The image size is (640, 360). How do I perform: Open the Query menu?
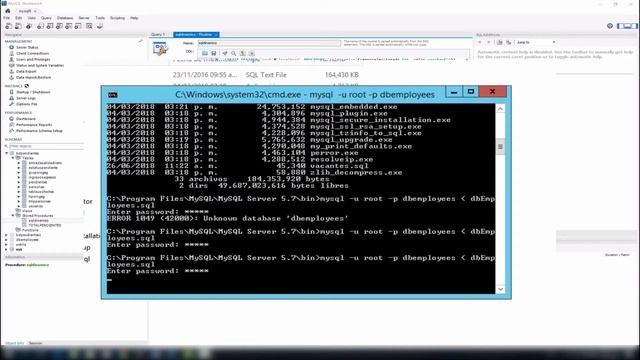[46, 18]
